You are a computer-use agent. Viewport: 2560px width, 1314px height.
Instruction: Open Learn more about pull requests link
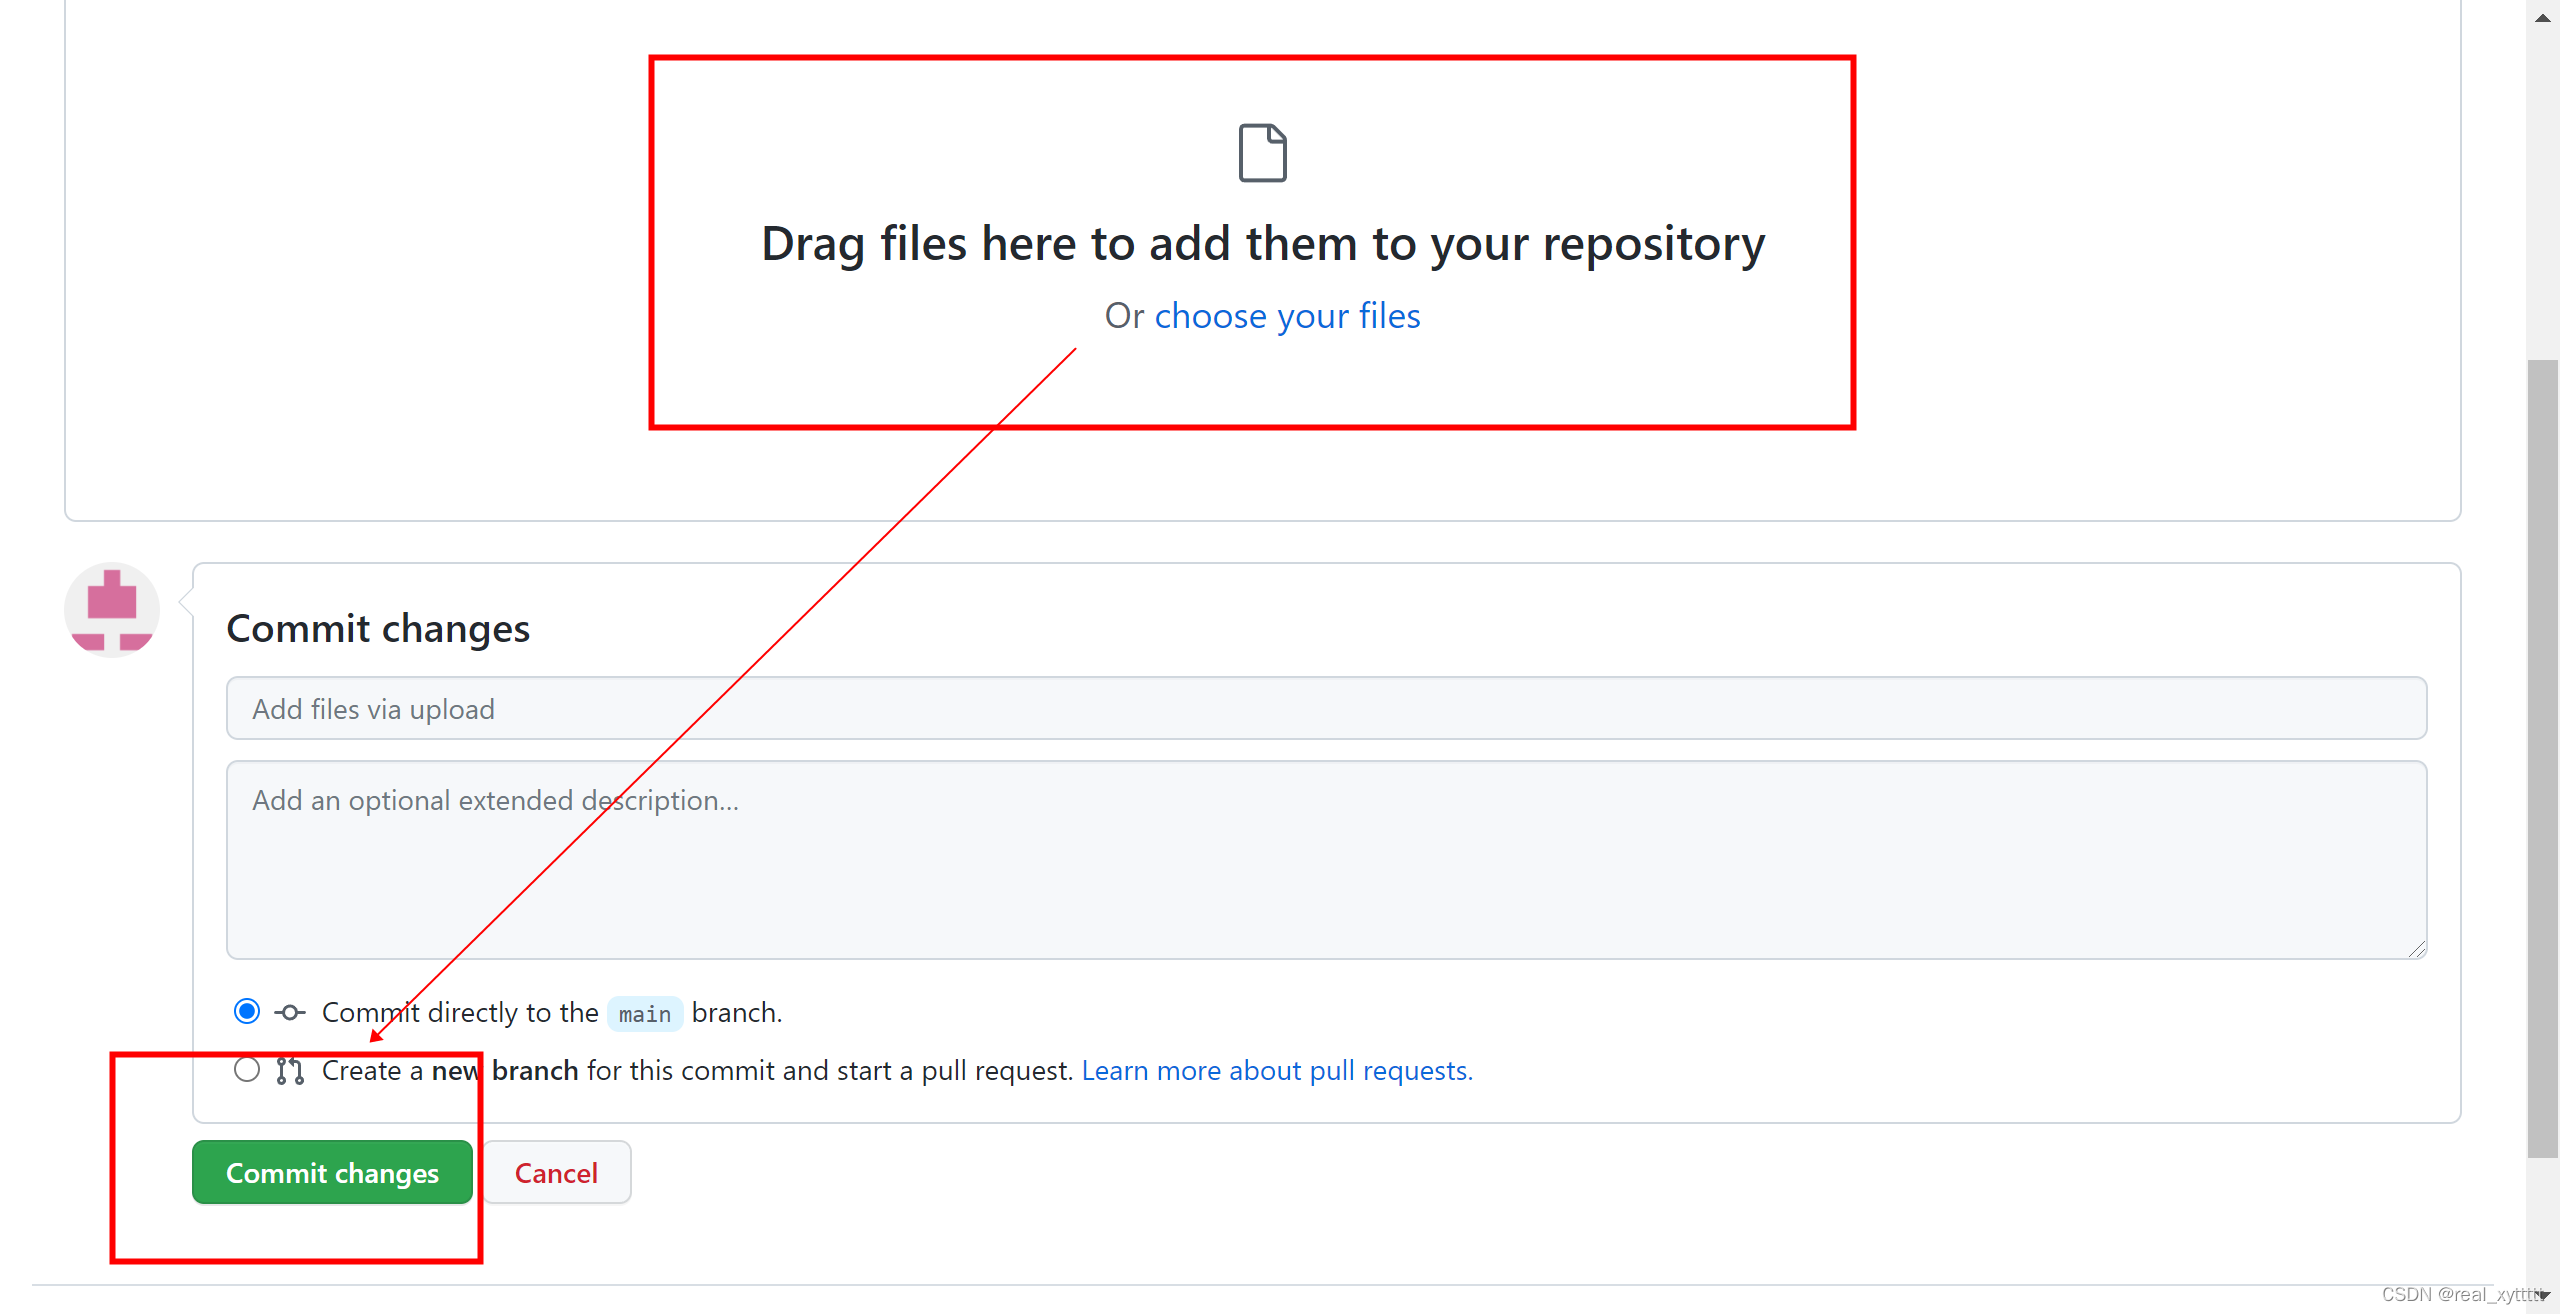click(x=1277, y=1071)
